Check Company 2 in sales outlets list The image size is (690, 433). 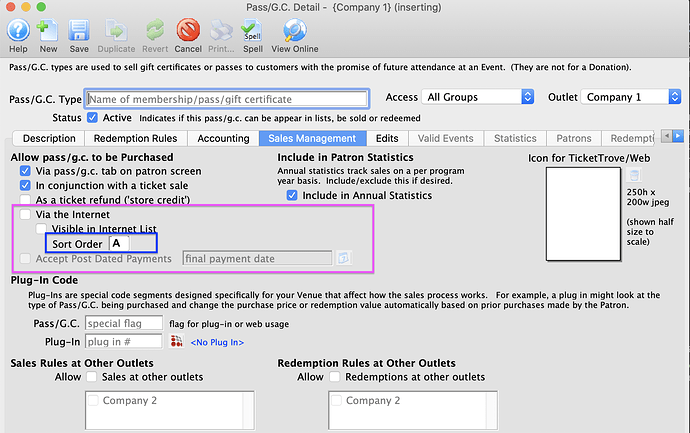tap(93, 400)
